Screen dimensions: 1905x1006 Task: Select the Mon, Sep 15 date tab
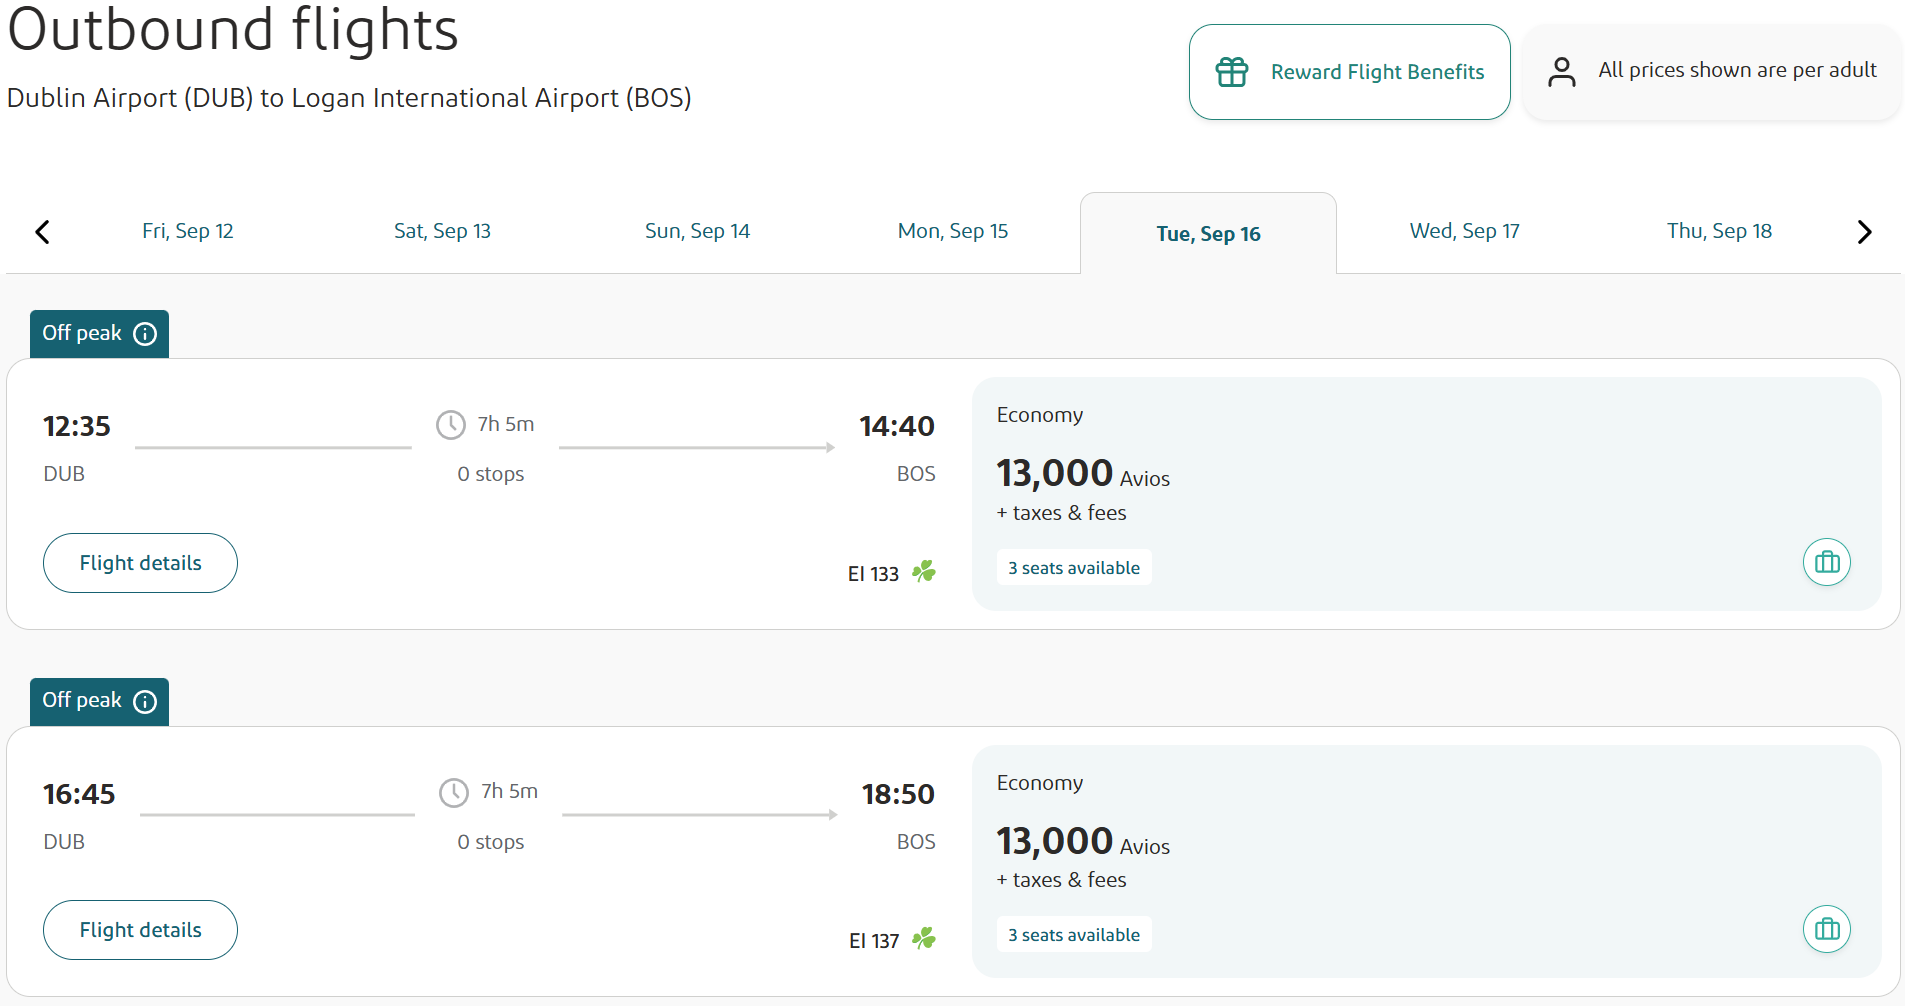point(953,231)
